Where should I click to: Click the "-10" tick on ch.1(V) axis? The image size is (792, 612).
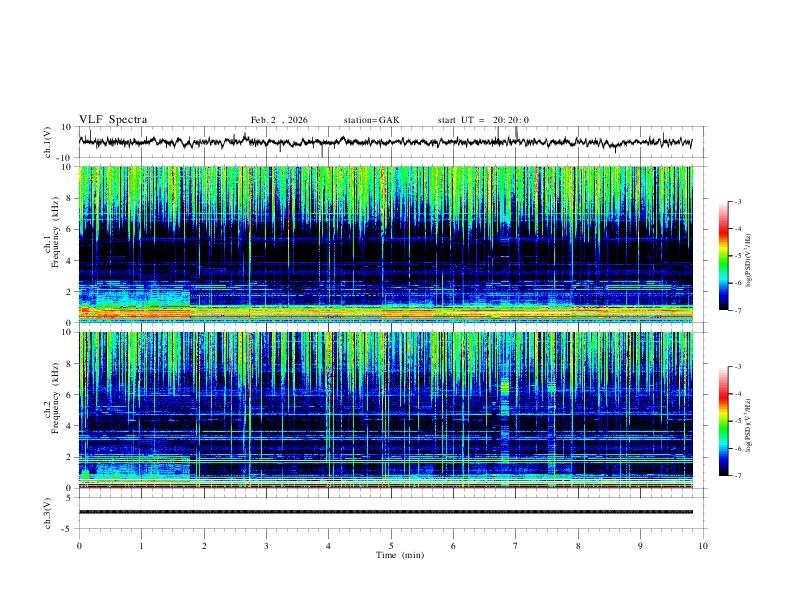tap(65, 158)
